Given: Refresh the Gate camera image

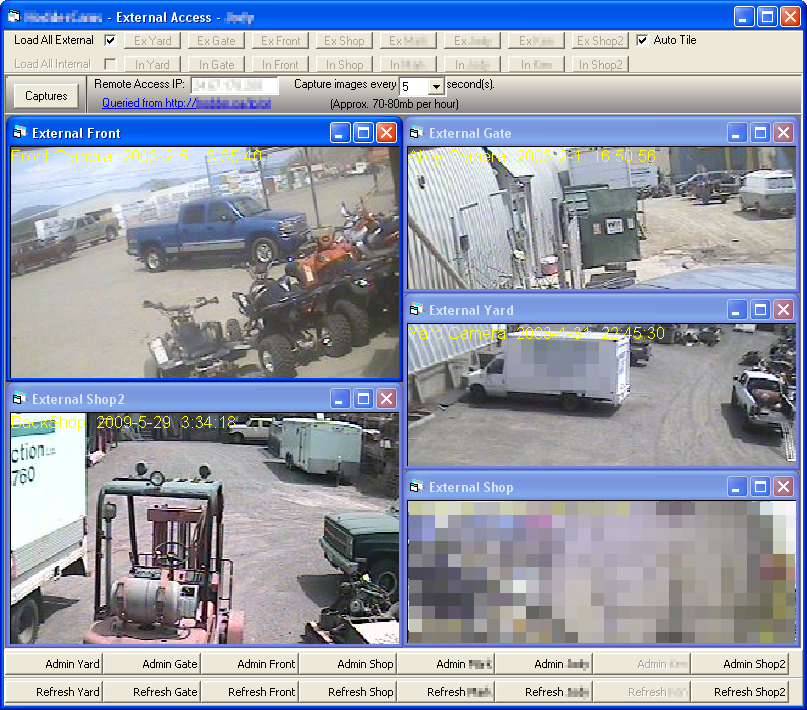Looking at the screenshot, I should (151, 691).
